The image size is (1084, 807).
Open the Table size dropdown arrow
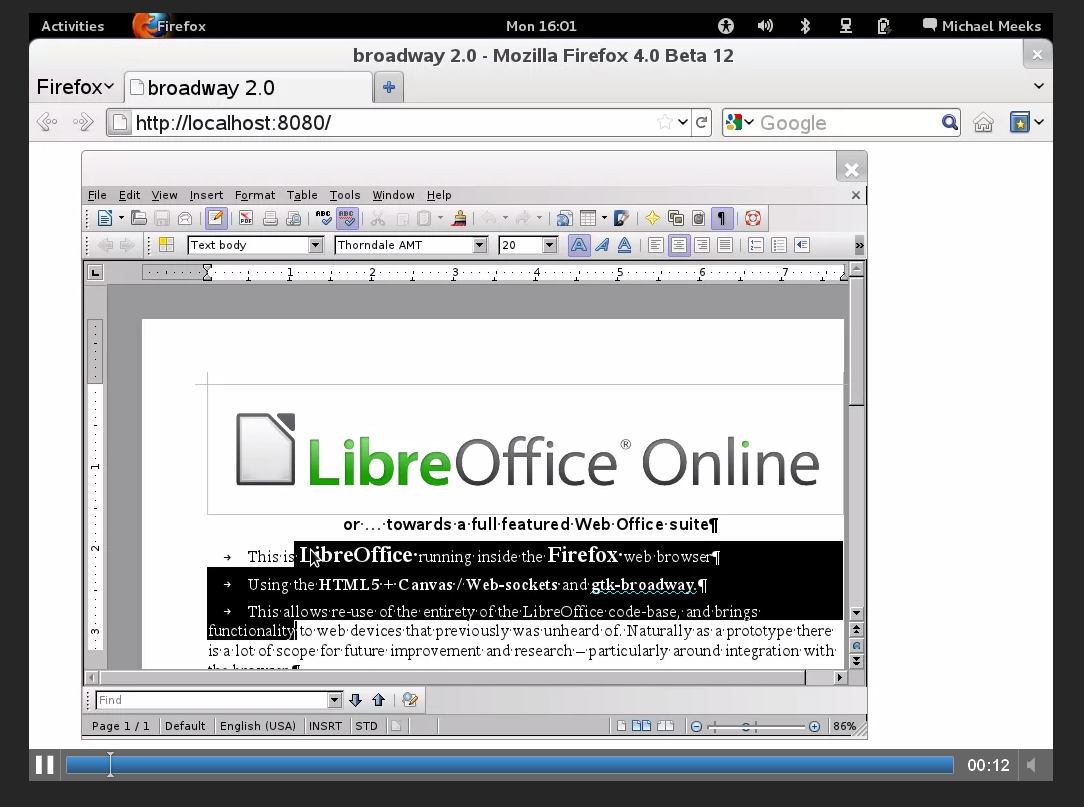pyautogui.click(x=604, y=219)
